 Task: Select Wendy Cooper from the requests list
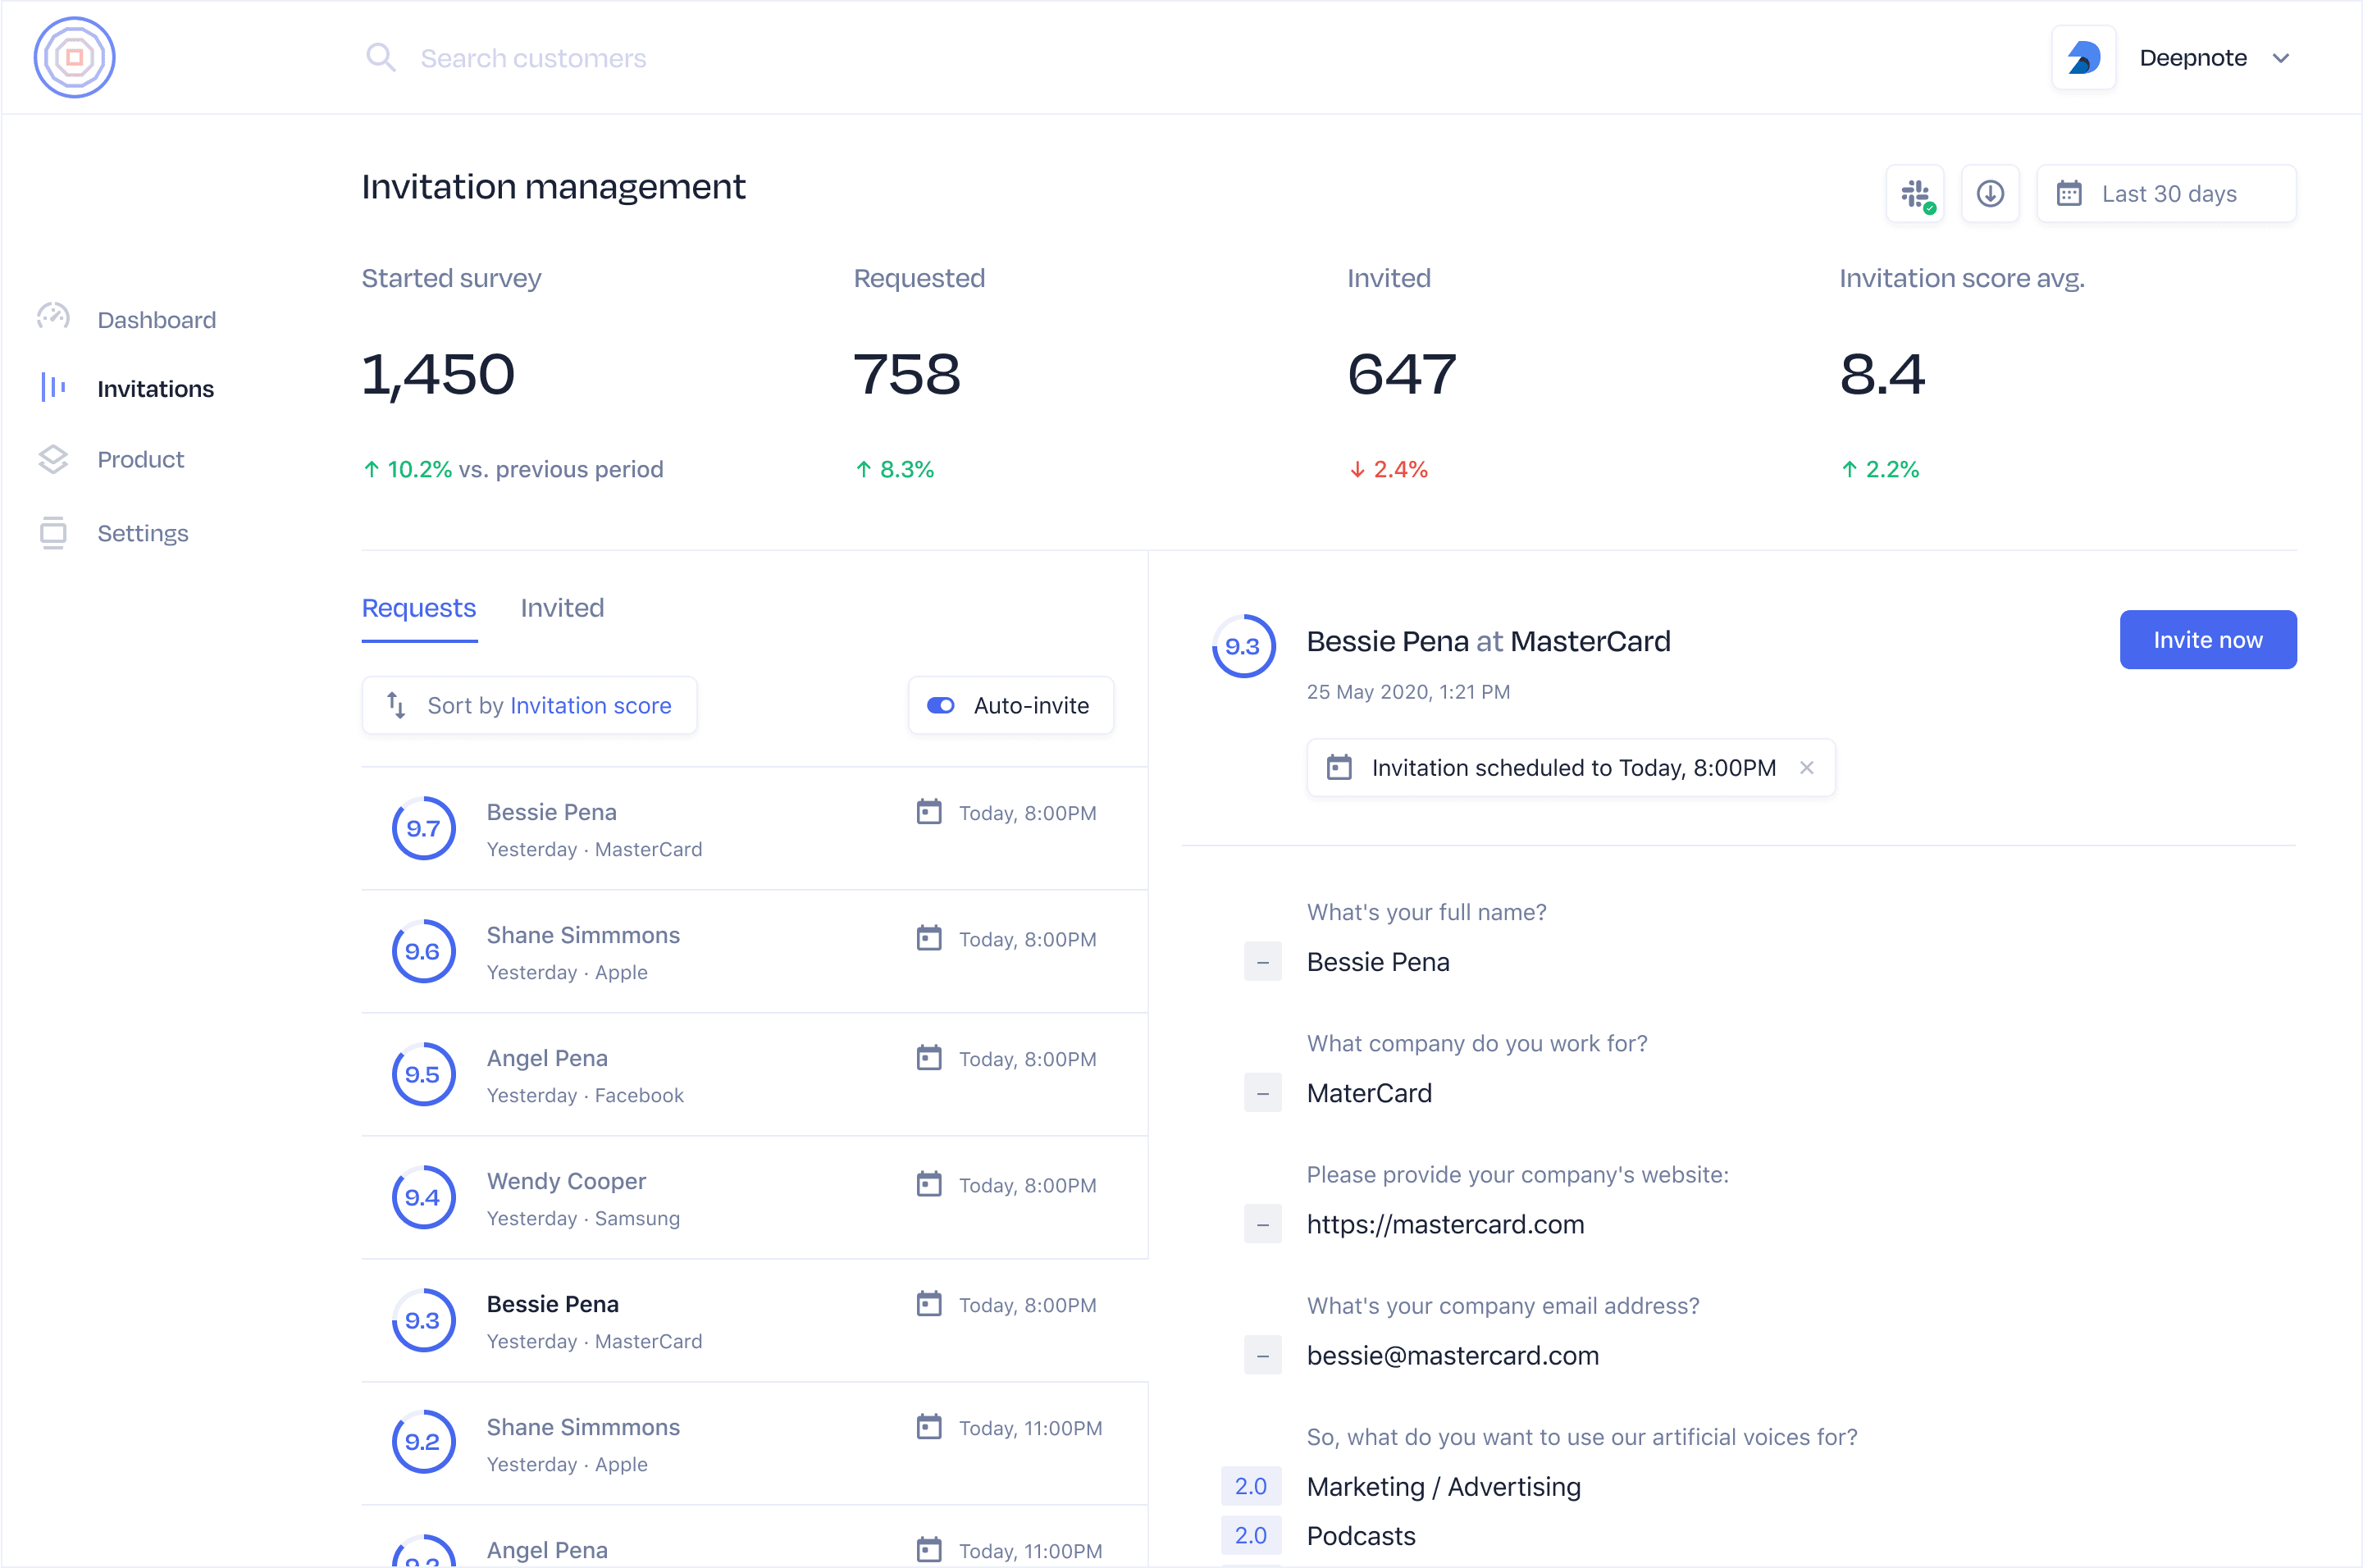tap(566, 1182)
